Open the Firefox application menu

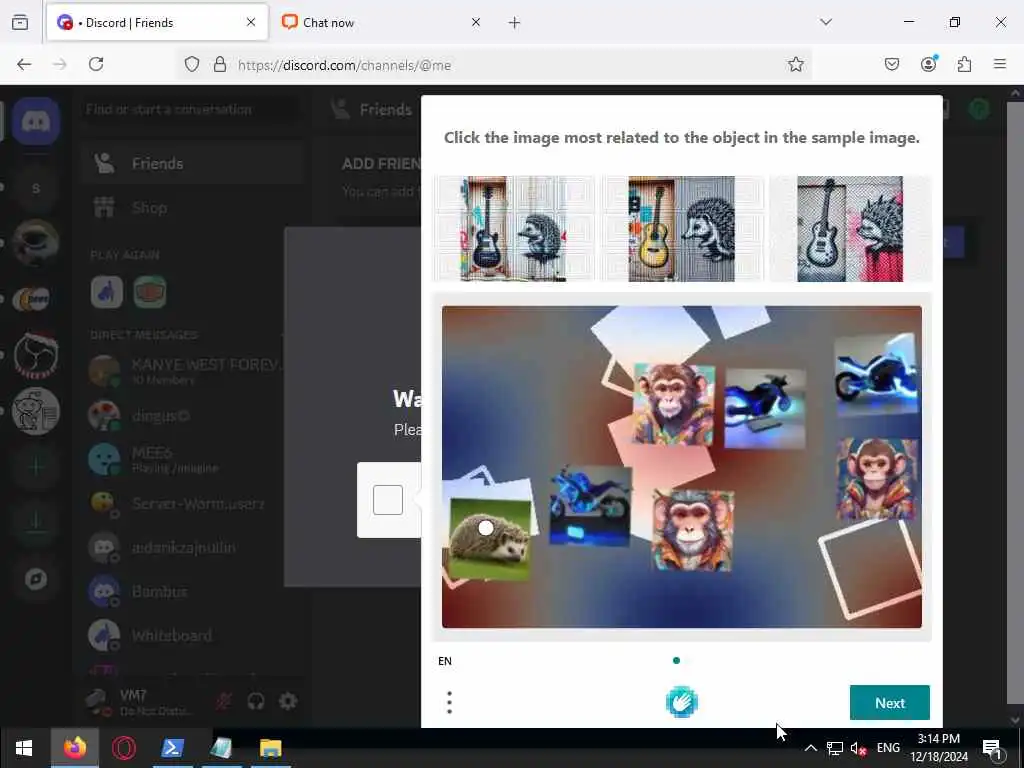coord(1000,64)
